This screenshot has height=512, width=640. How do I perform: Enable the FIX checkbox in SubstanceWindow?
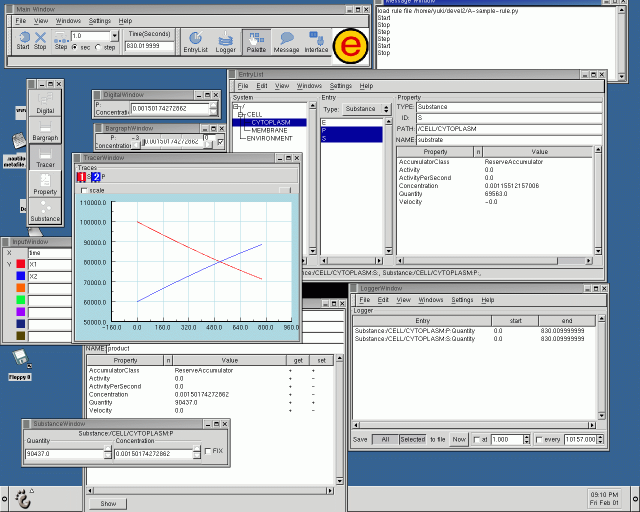pyautogui.click(x=206, y=451)
